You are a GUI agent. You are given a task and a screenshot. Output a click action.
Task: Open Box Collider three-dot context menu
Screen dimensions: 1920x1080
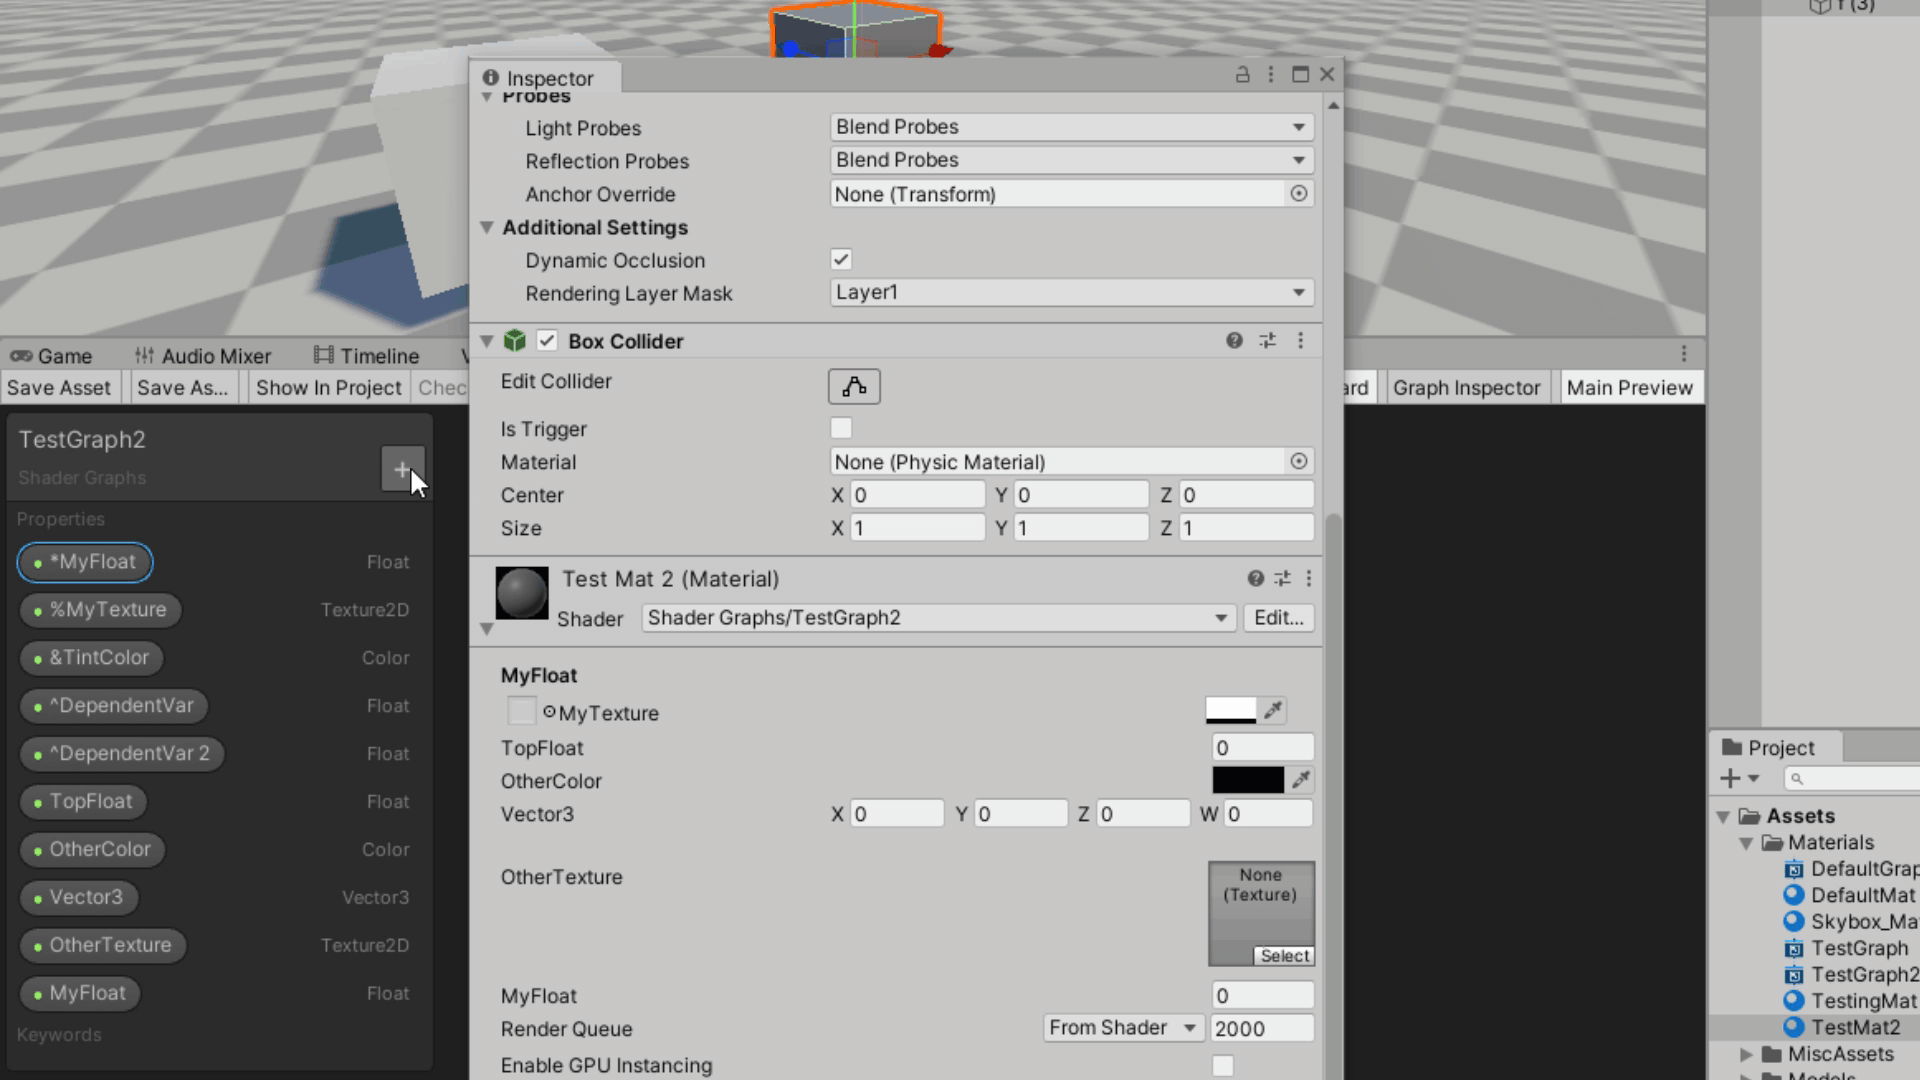1300,341
